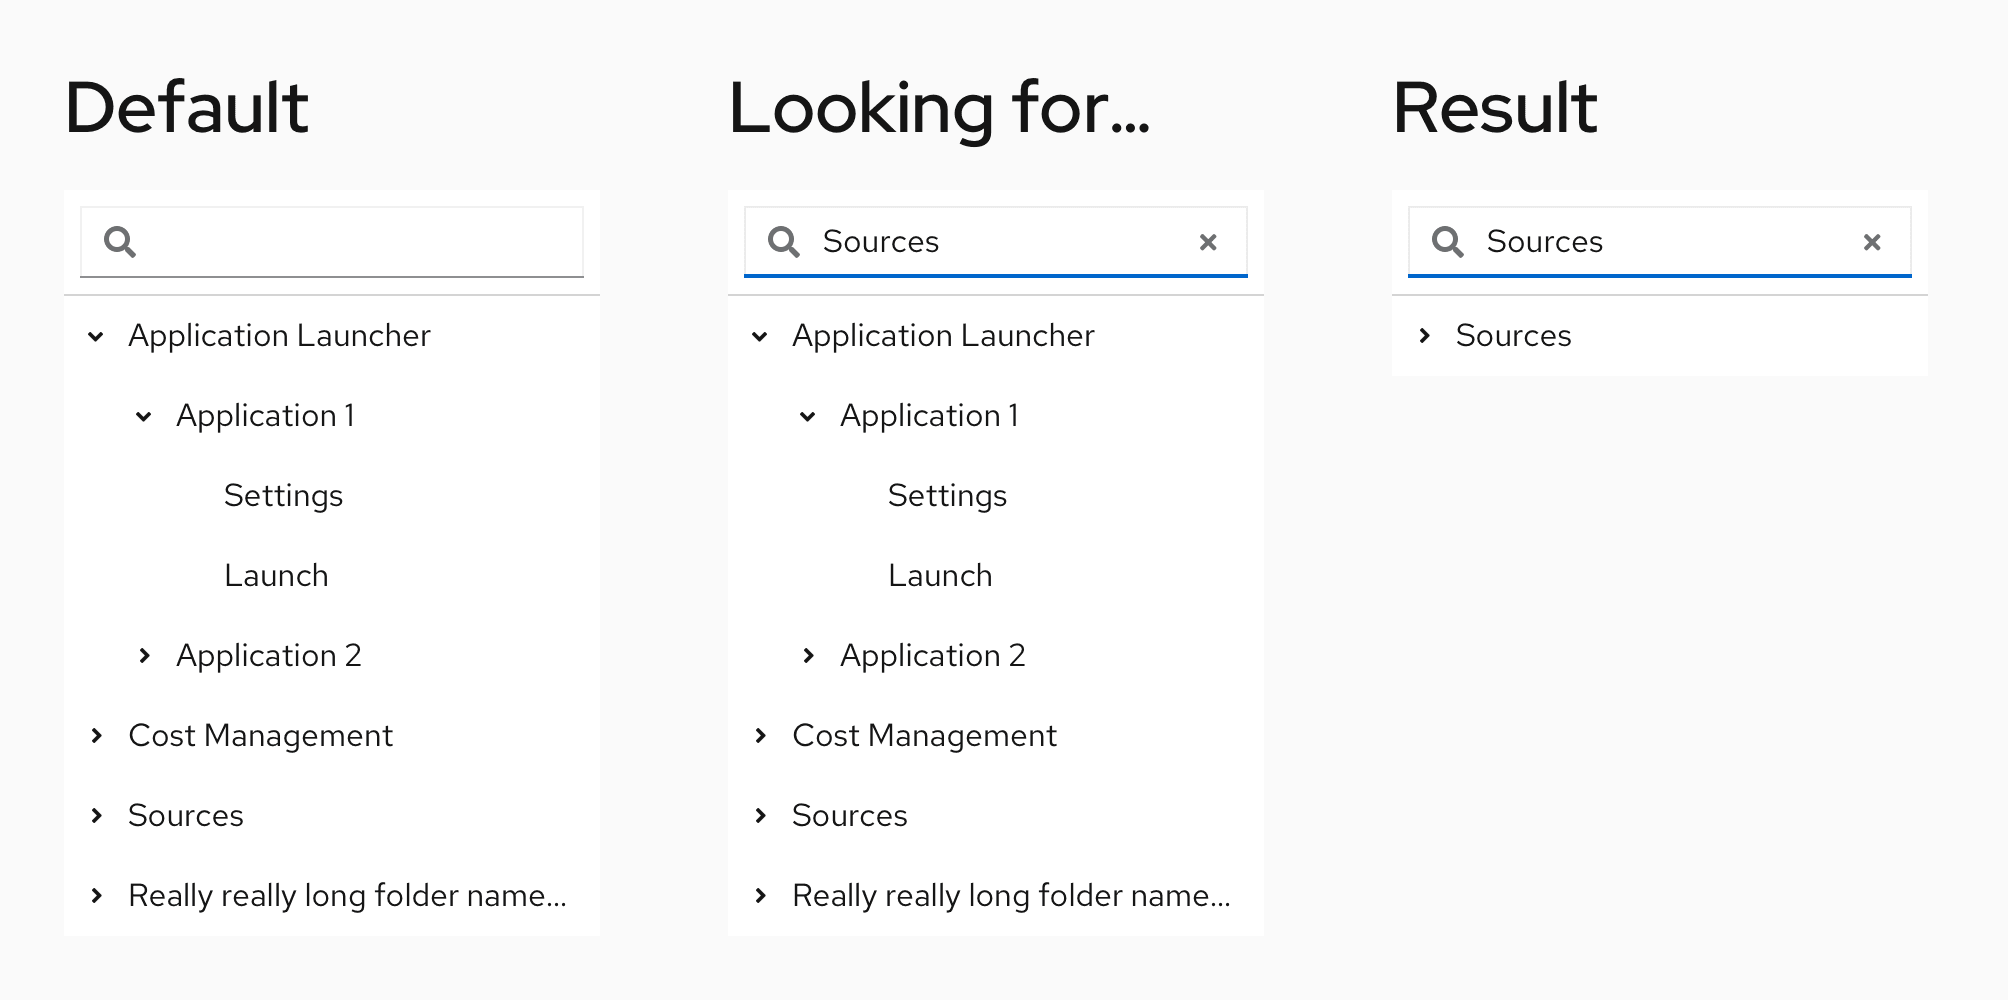Click the magnifier icon in the Result panel
Viewport: 2008px width, 1000px height.
(x=1447, y=242)
